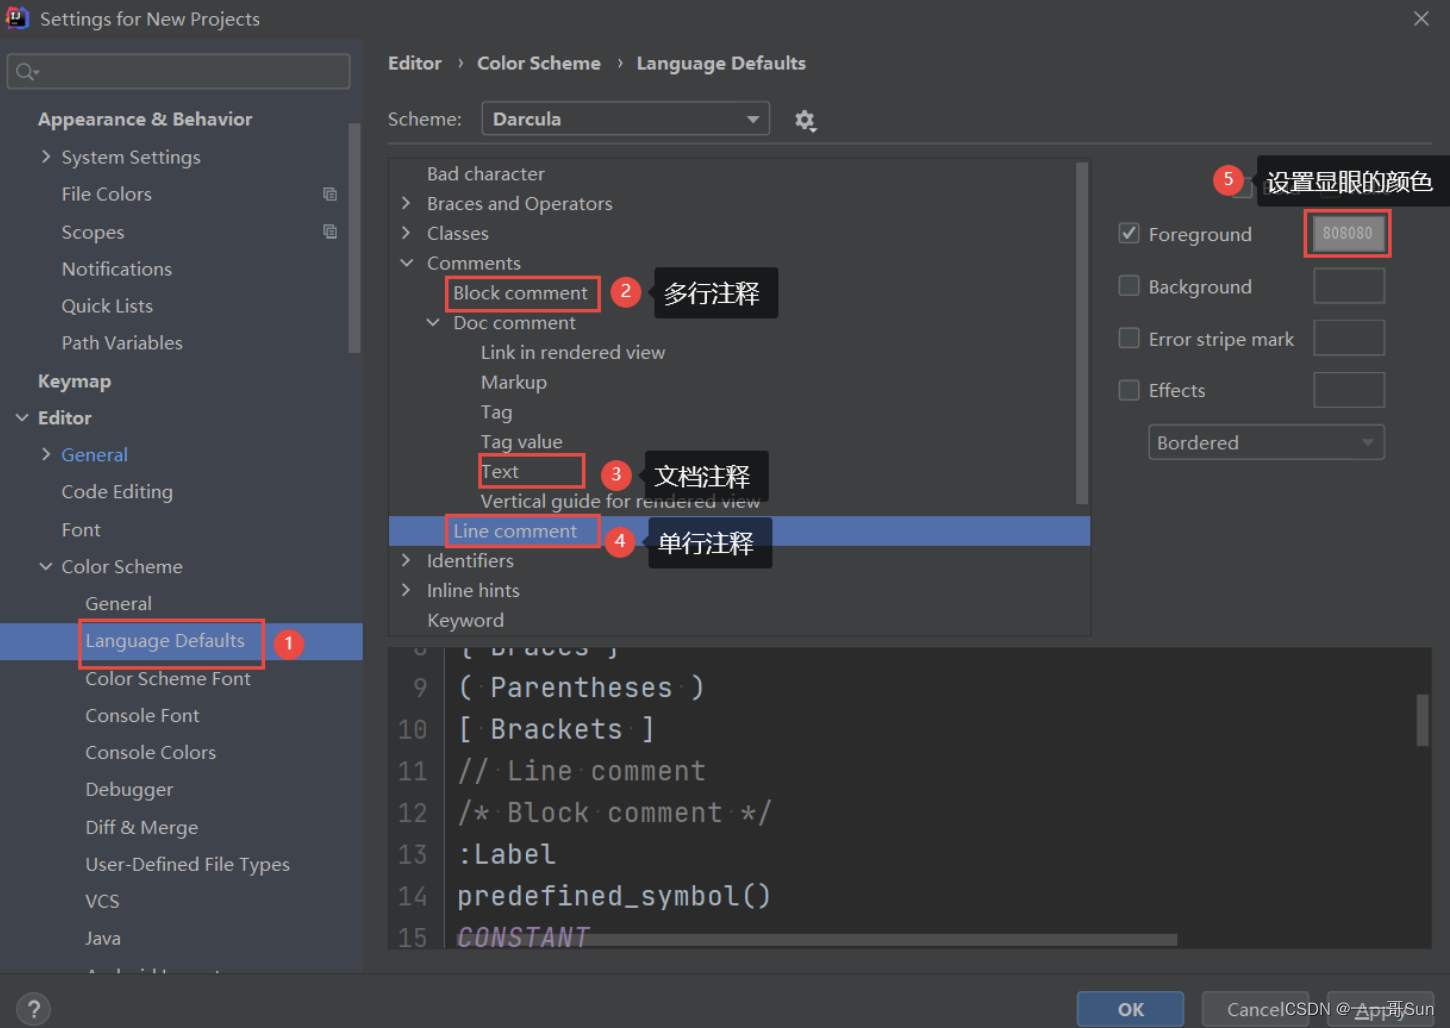This screenshot has width=1450, height=1028.
Task: Collapse the Editor section
Action: click(x=22, y=417)
